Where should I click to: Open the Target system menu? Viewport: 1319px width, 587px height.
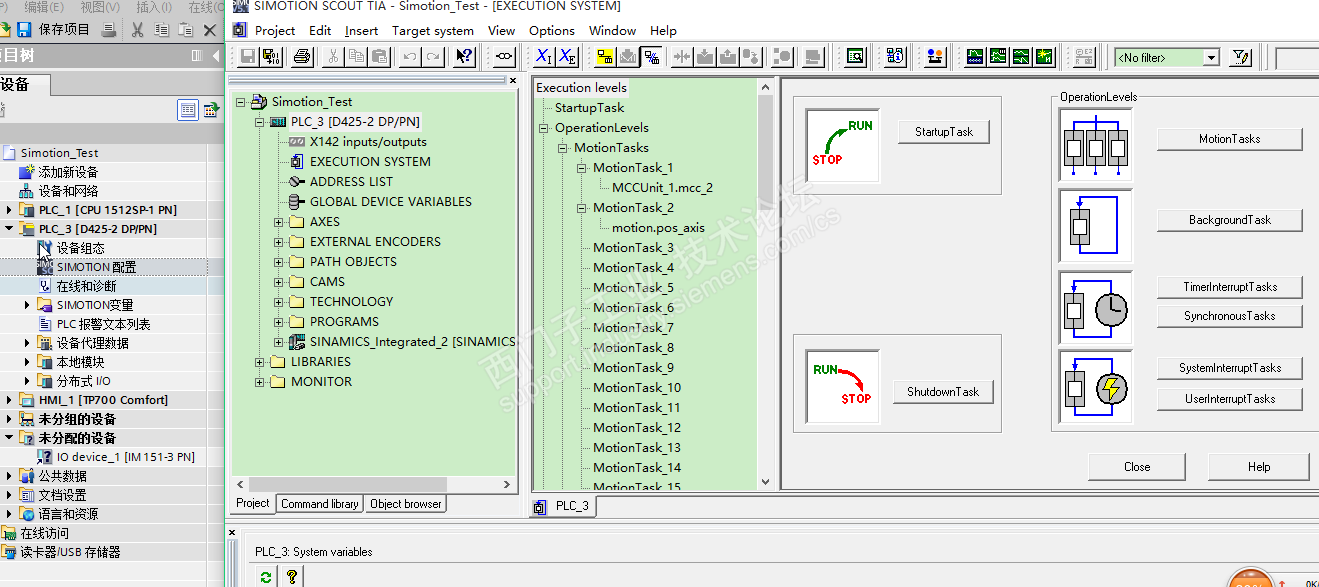[433, 30]
